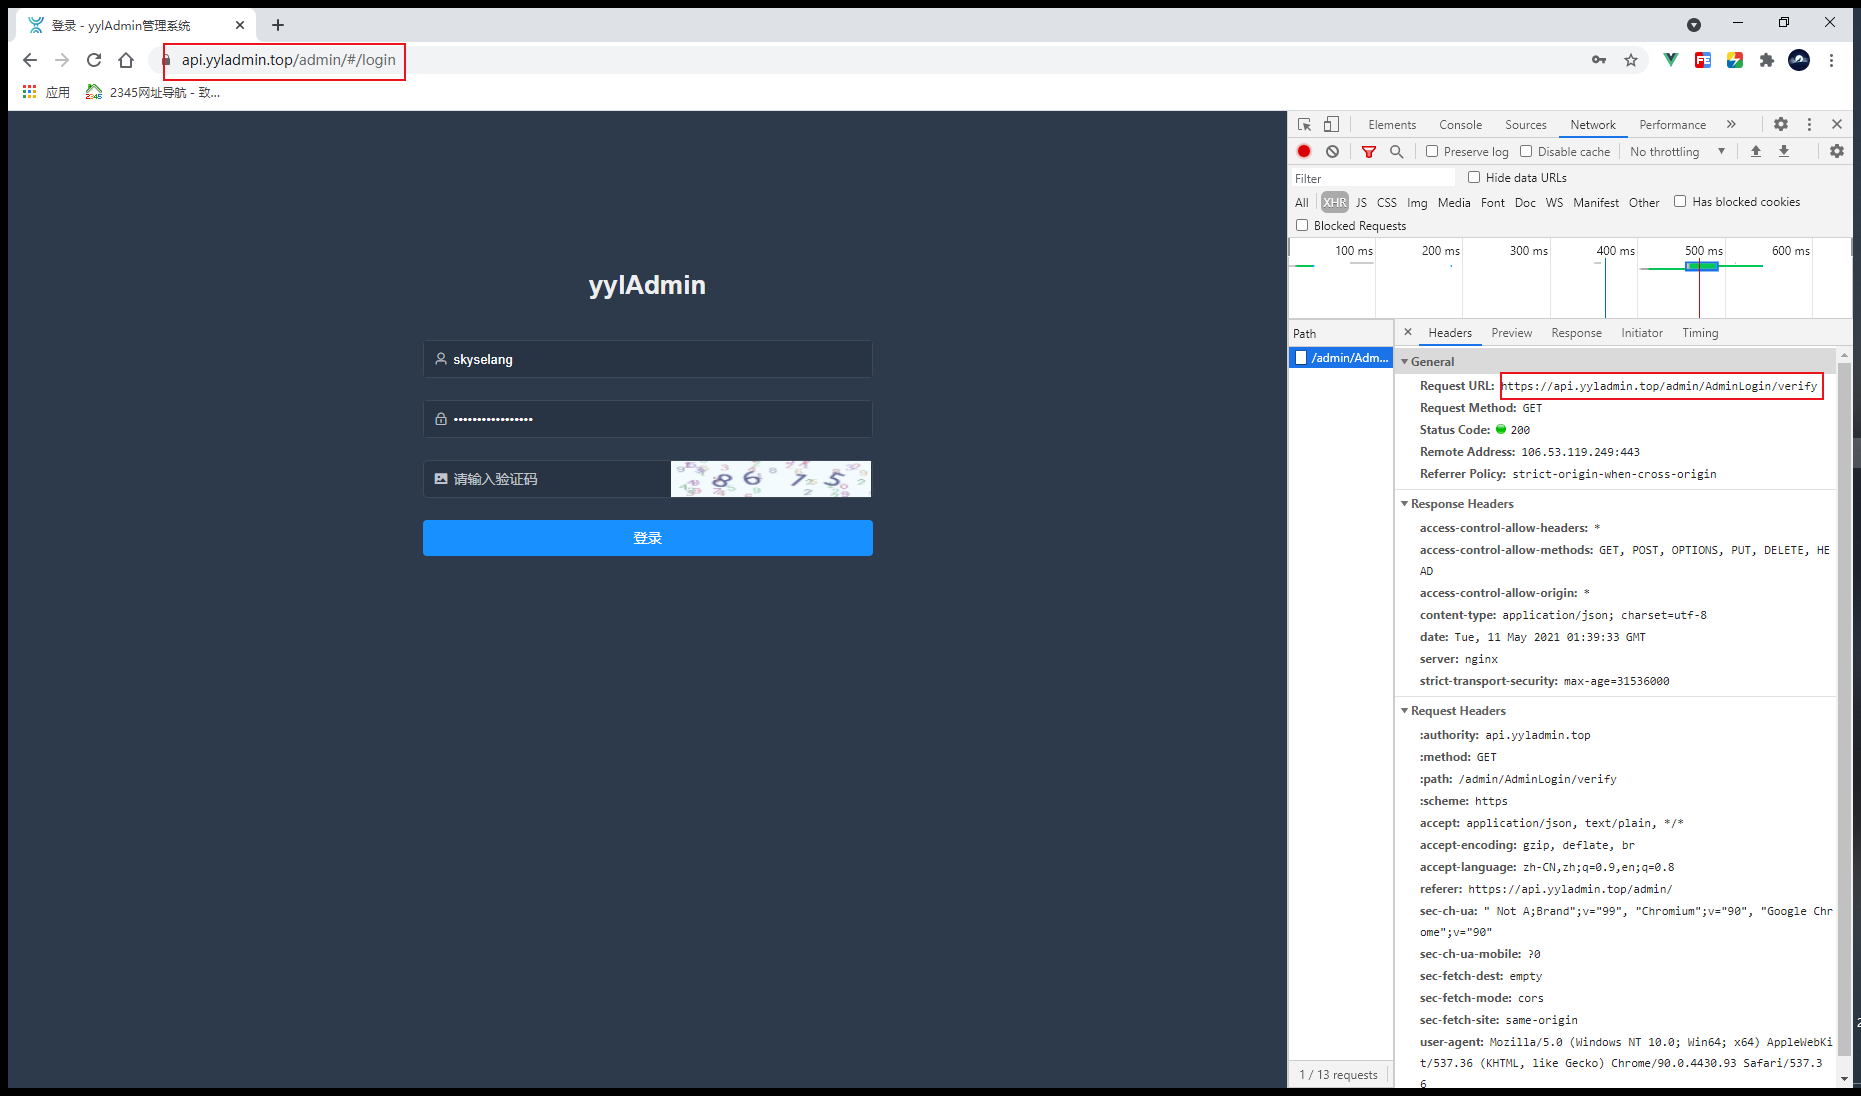Enable the Preserve log checkbox
The height and width of the screenshot is (1096, 1861).
point(1432,151)
